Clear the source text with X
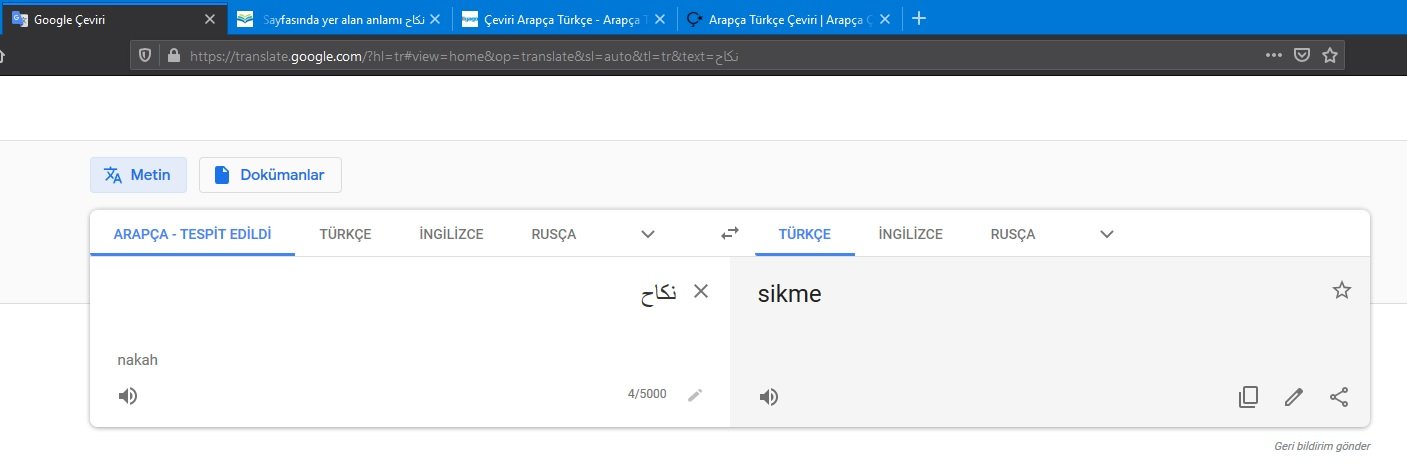 click(x=701, y=291)
